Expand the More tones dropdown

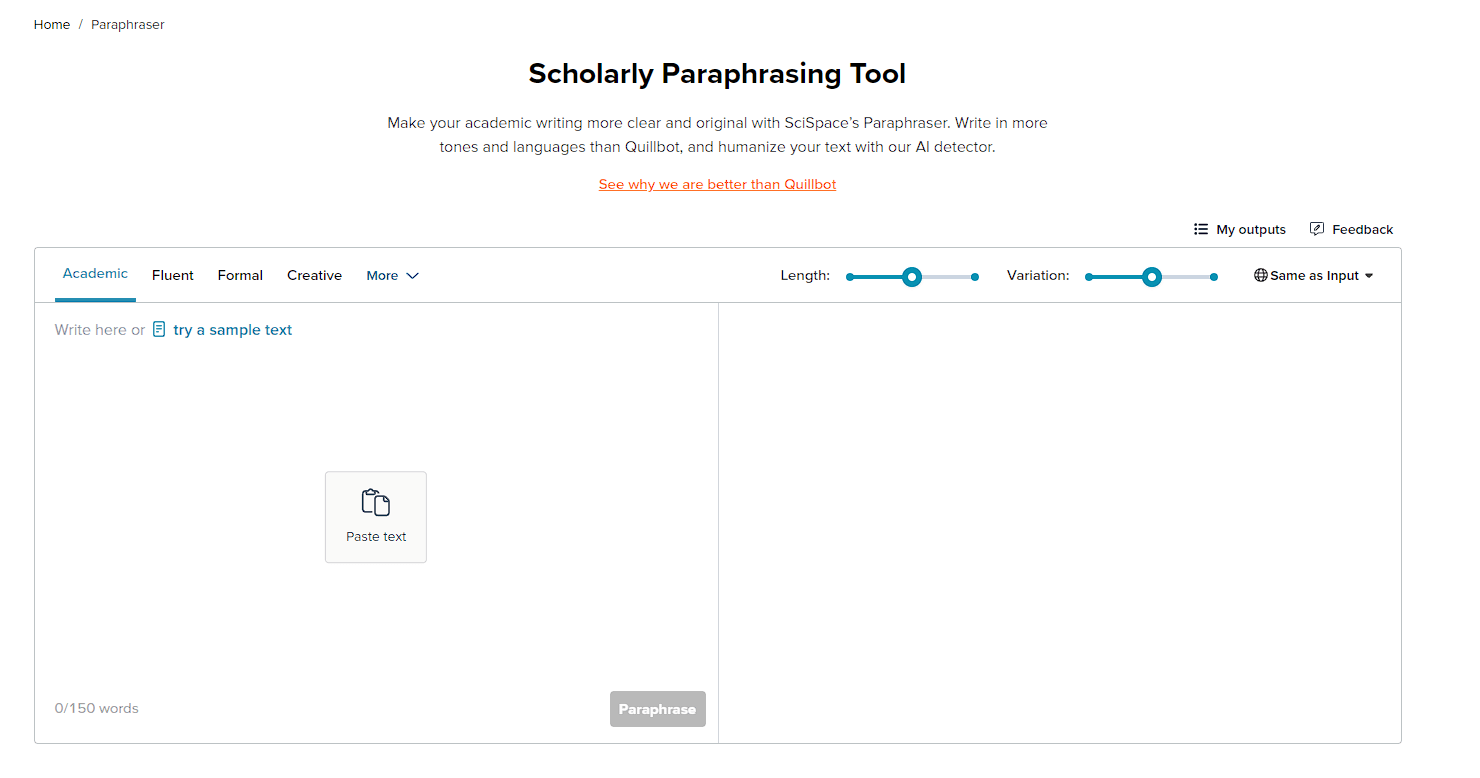pyautogui.click(x=392, y=275)
